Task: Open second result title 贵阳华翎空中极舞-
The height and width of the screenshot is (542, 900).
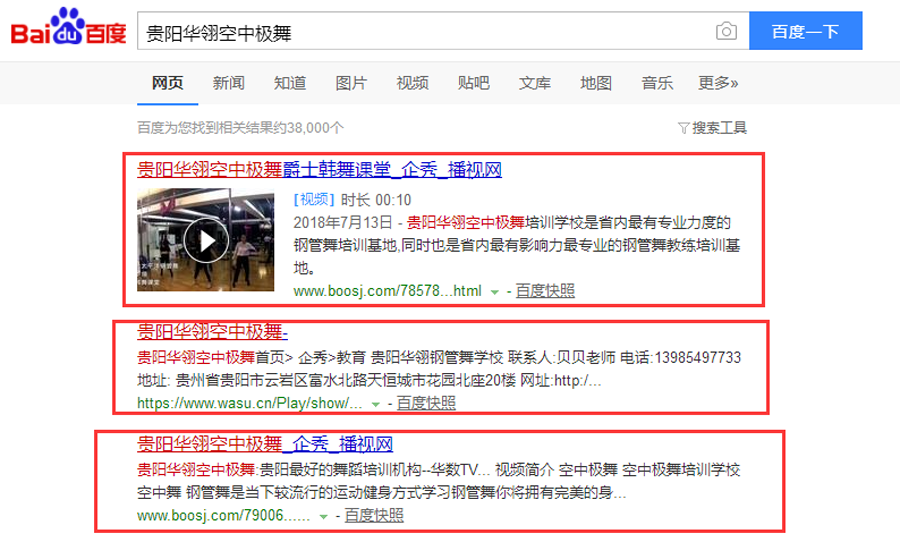Action: 212,331
